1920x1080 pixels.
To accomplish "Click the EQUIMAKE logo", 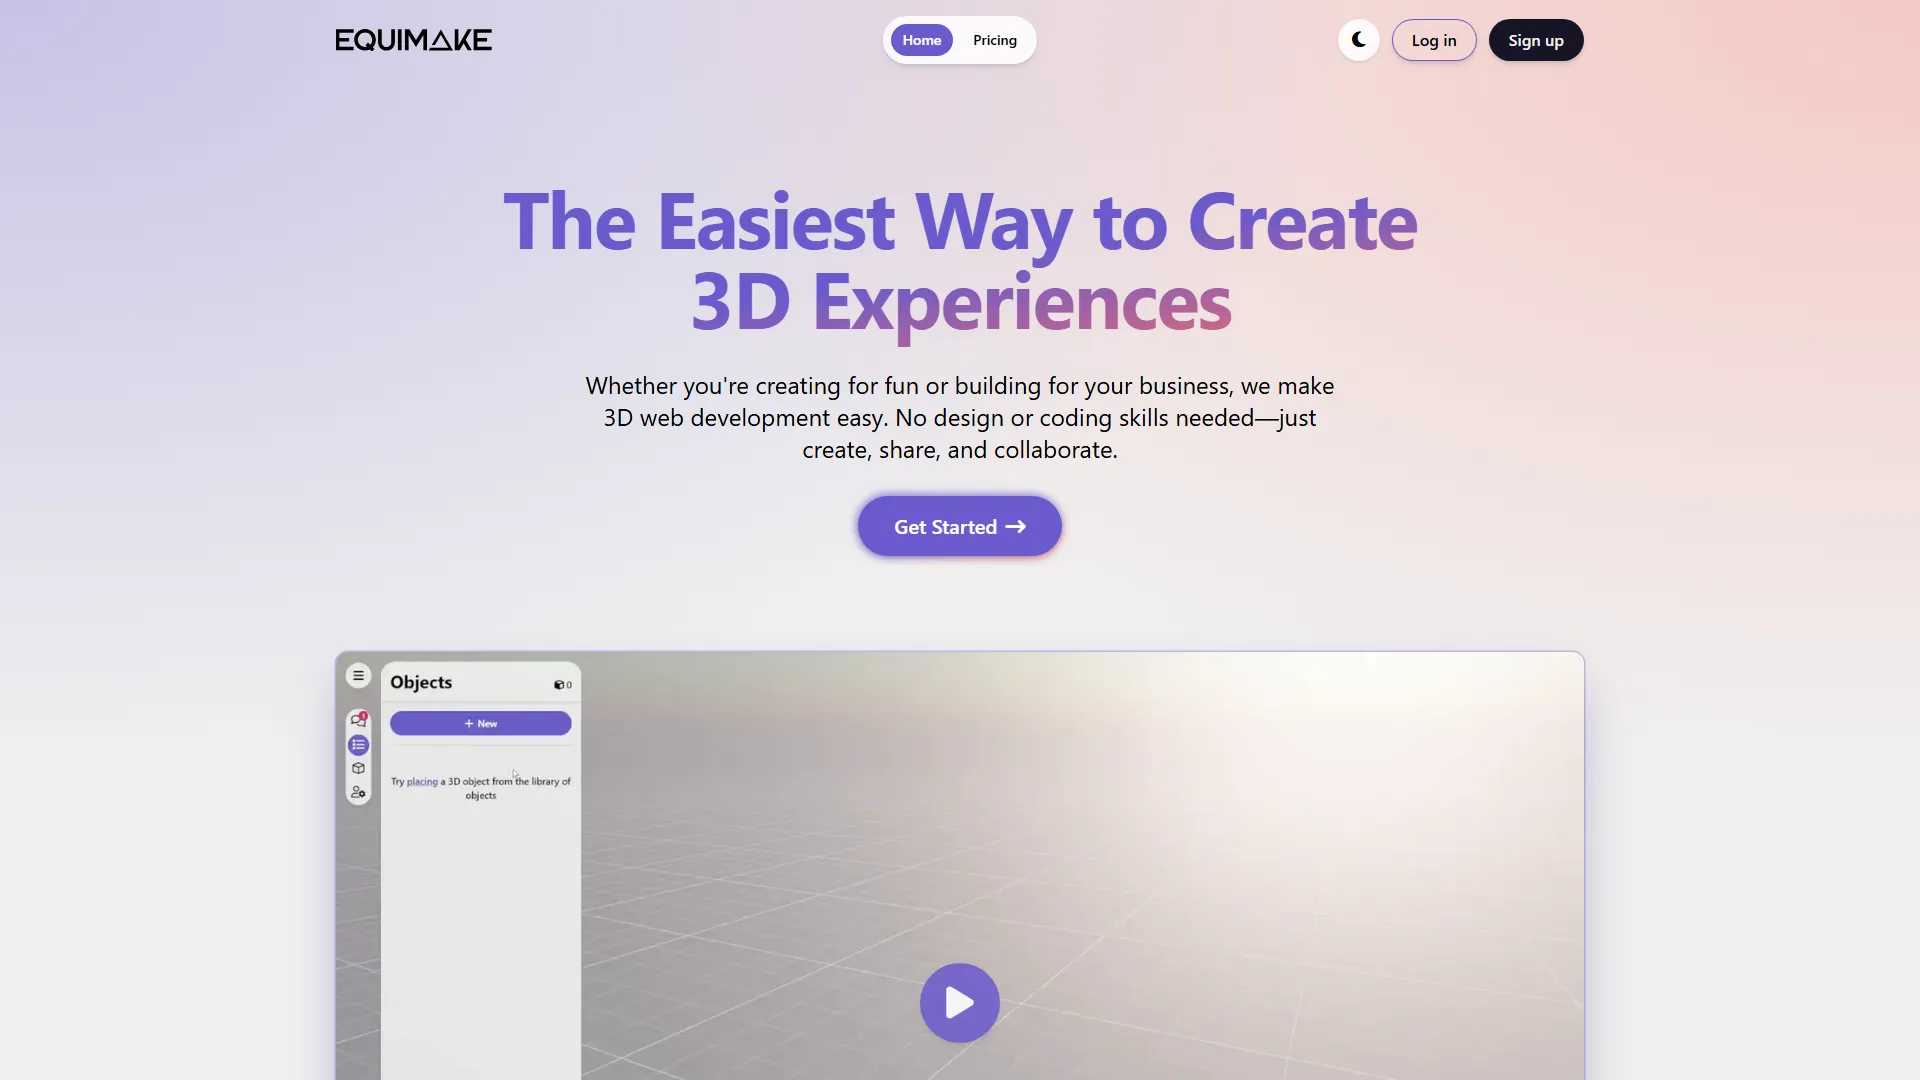I will [x=413, y=40].
